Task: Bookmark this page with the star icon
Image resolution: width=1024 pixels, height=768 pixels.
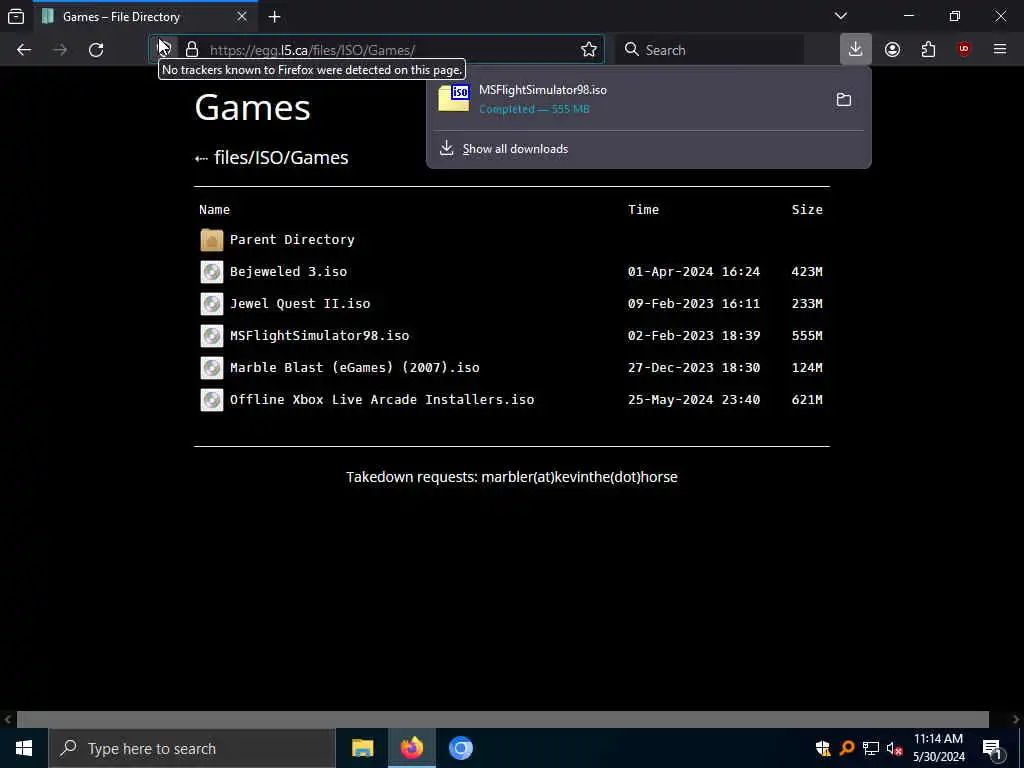Action: (588, 50)
